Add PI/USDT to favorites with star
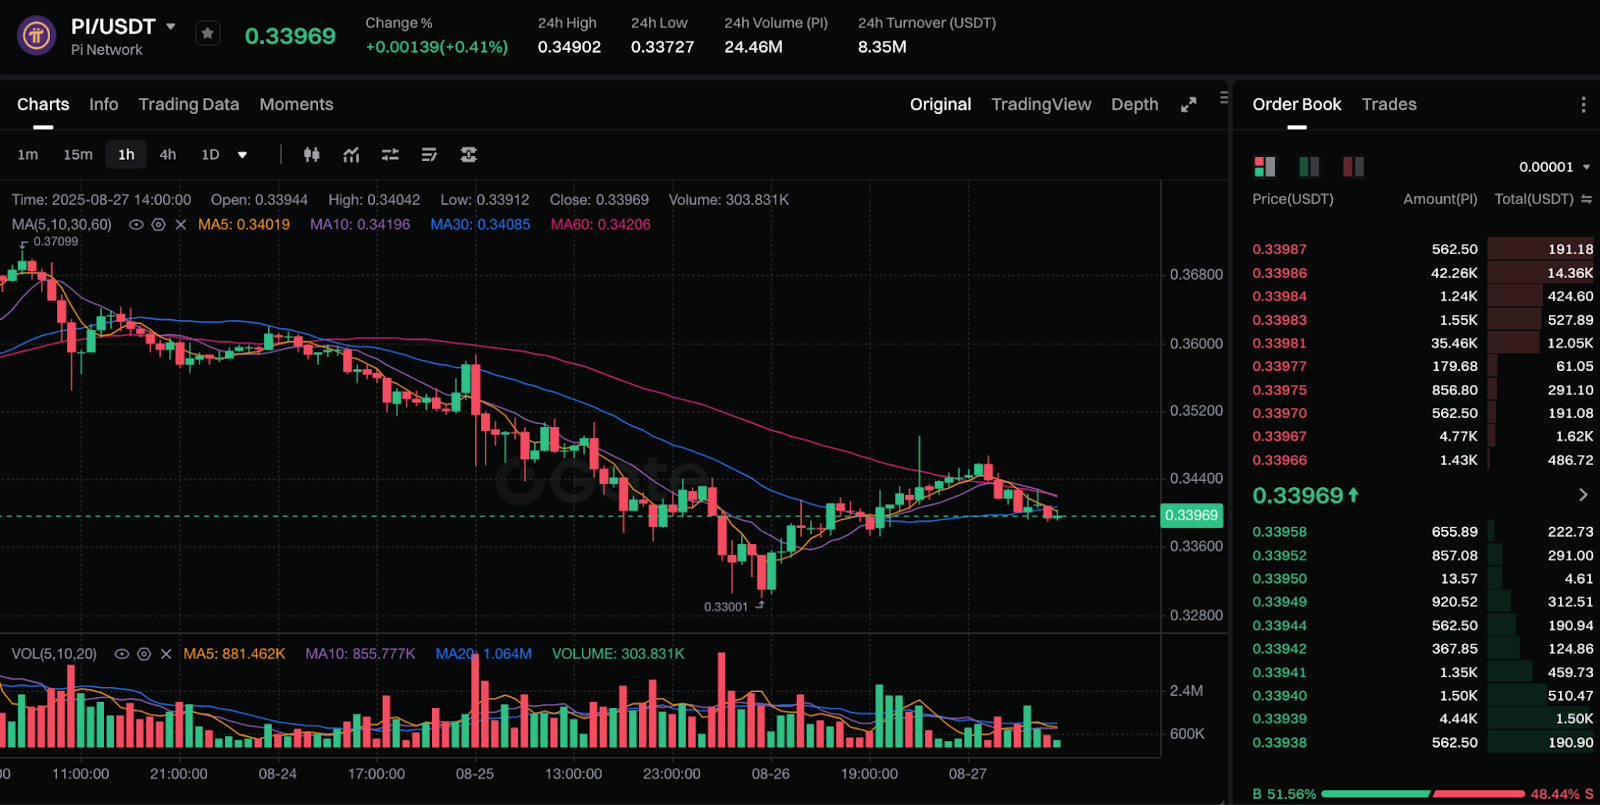This screenshot has width=1600, height=805. (x=207, y=34)
